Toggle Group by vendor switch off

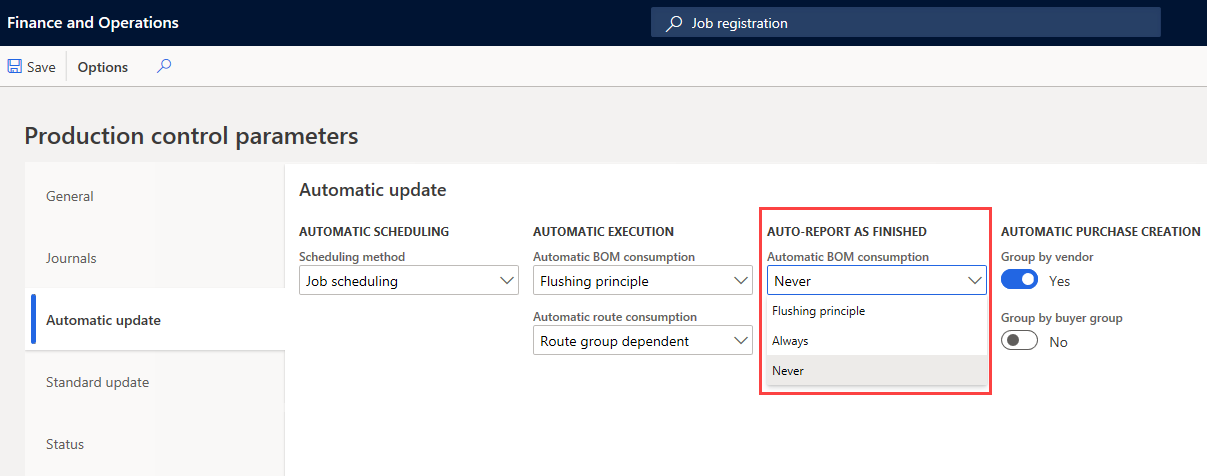click(1020, 281)
